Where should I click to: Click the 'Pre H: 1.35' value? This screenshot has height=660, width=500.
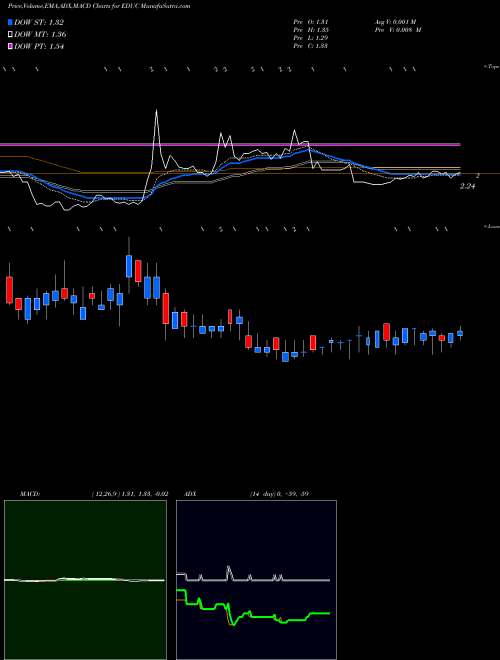[311, 30]
